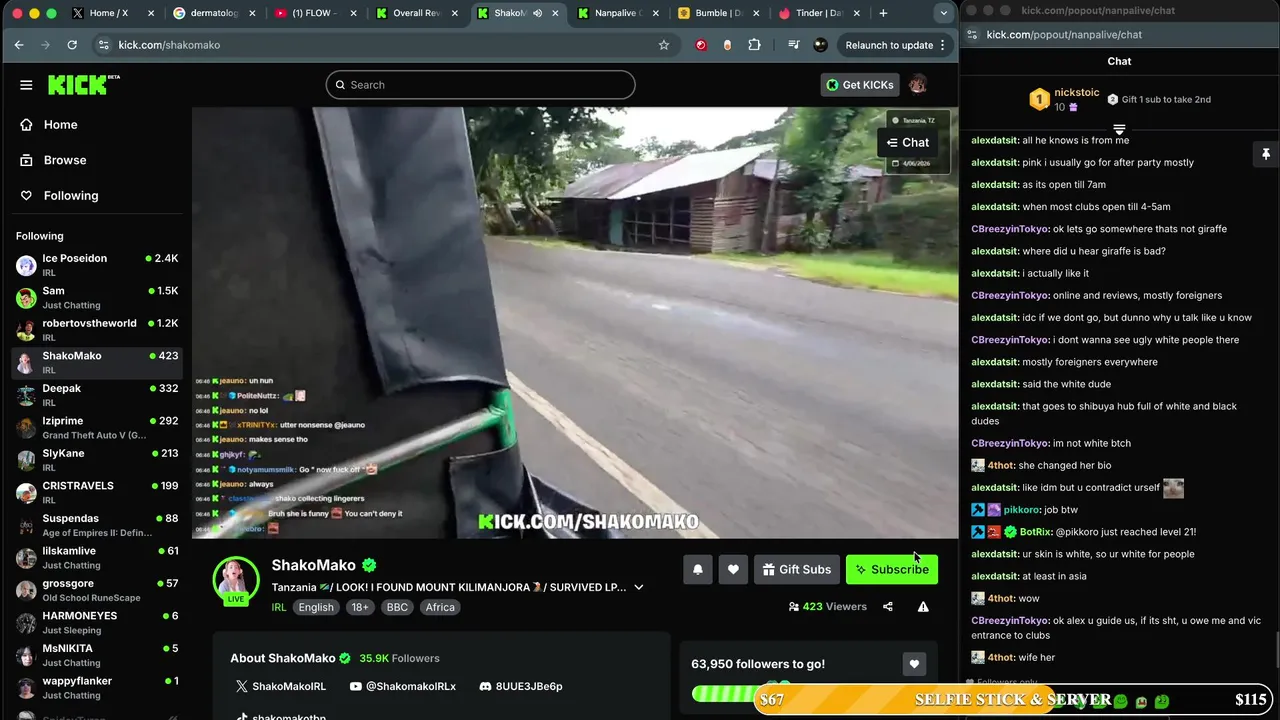Open a new browser tab
The height and width of the screenshot is (720, 1280).
click(883, 13)
